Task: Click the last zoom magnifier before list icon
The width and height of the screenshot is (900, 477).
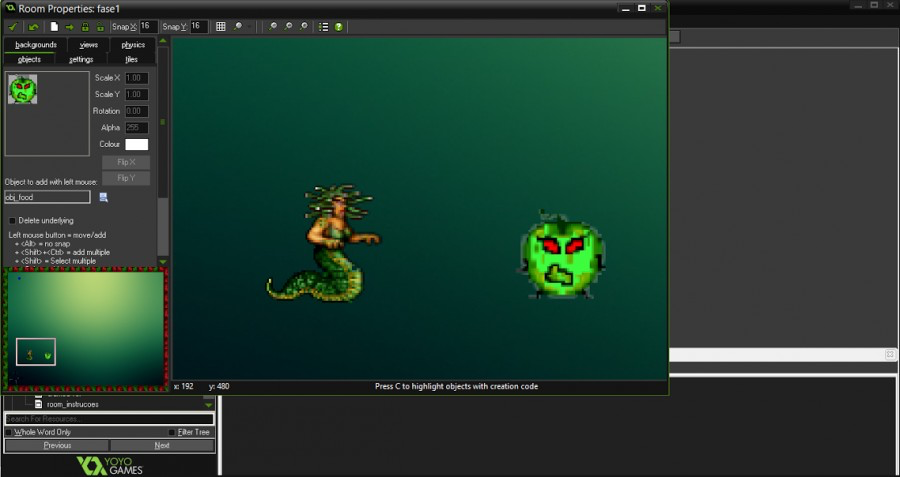Action: (304, 26)
